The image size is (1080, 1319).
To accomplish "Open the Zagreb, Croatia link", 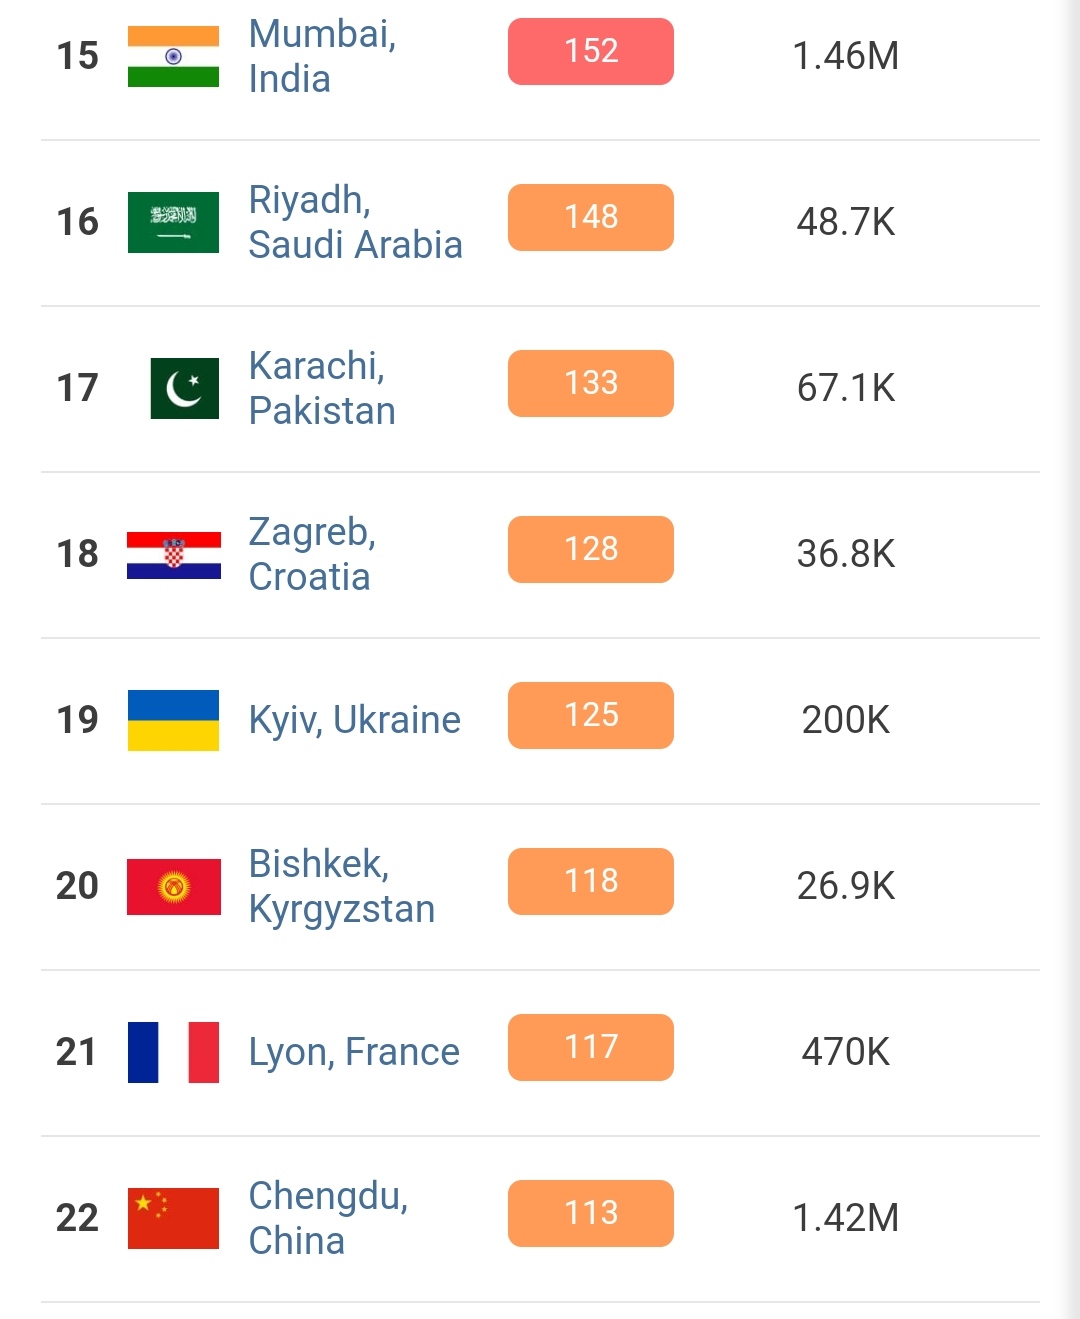I will [x=312, y=554].
